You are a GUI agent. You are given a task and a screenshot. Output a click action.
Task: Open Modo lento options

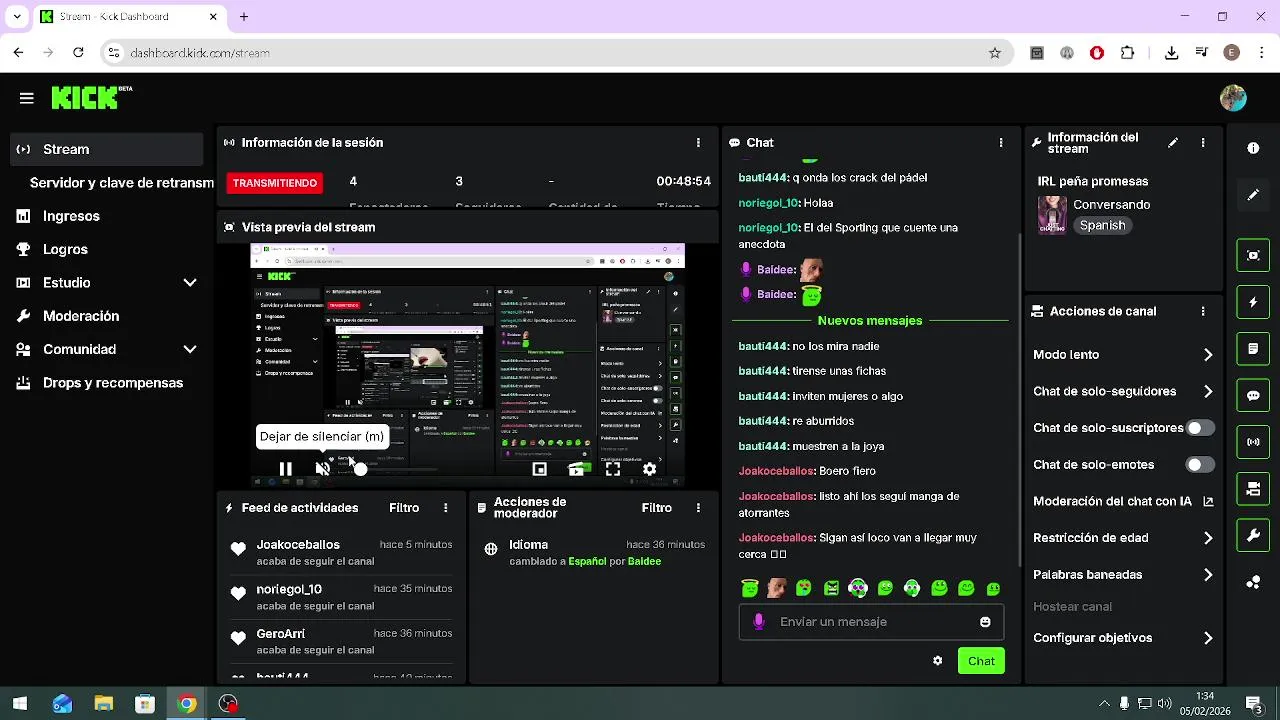coord(1122,355)
